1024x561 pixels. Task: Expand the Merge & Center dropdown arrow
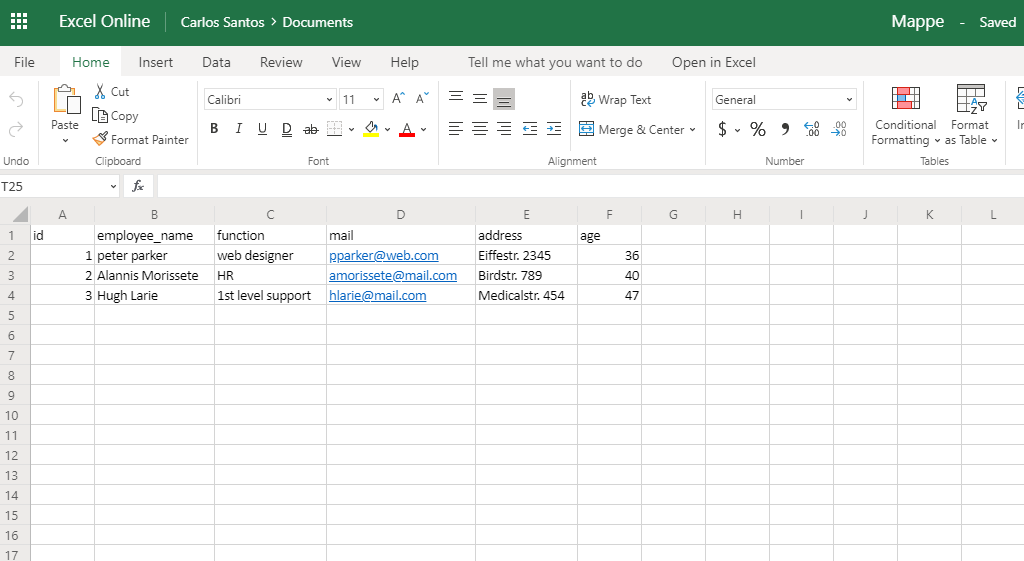point(692,130)
